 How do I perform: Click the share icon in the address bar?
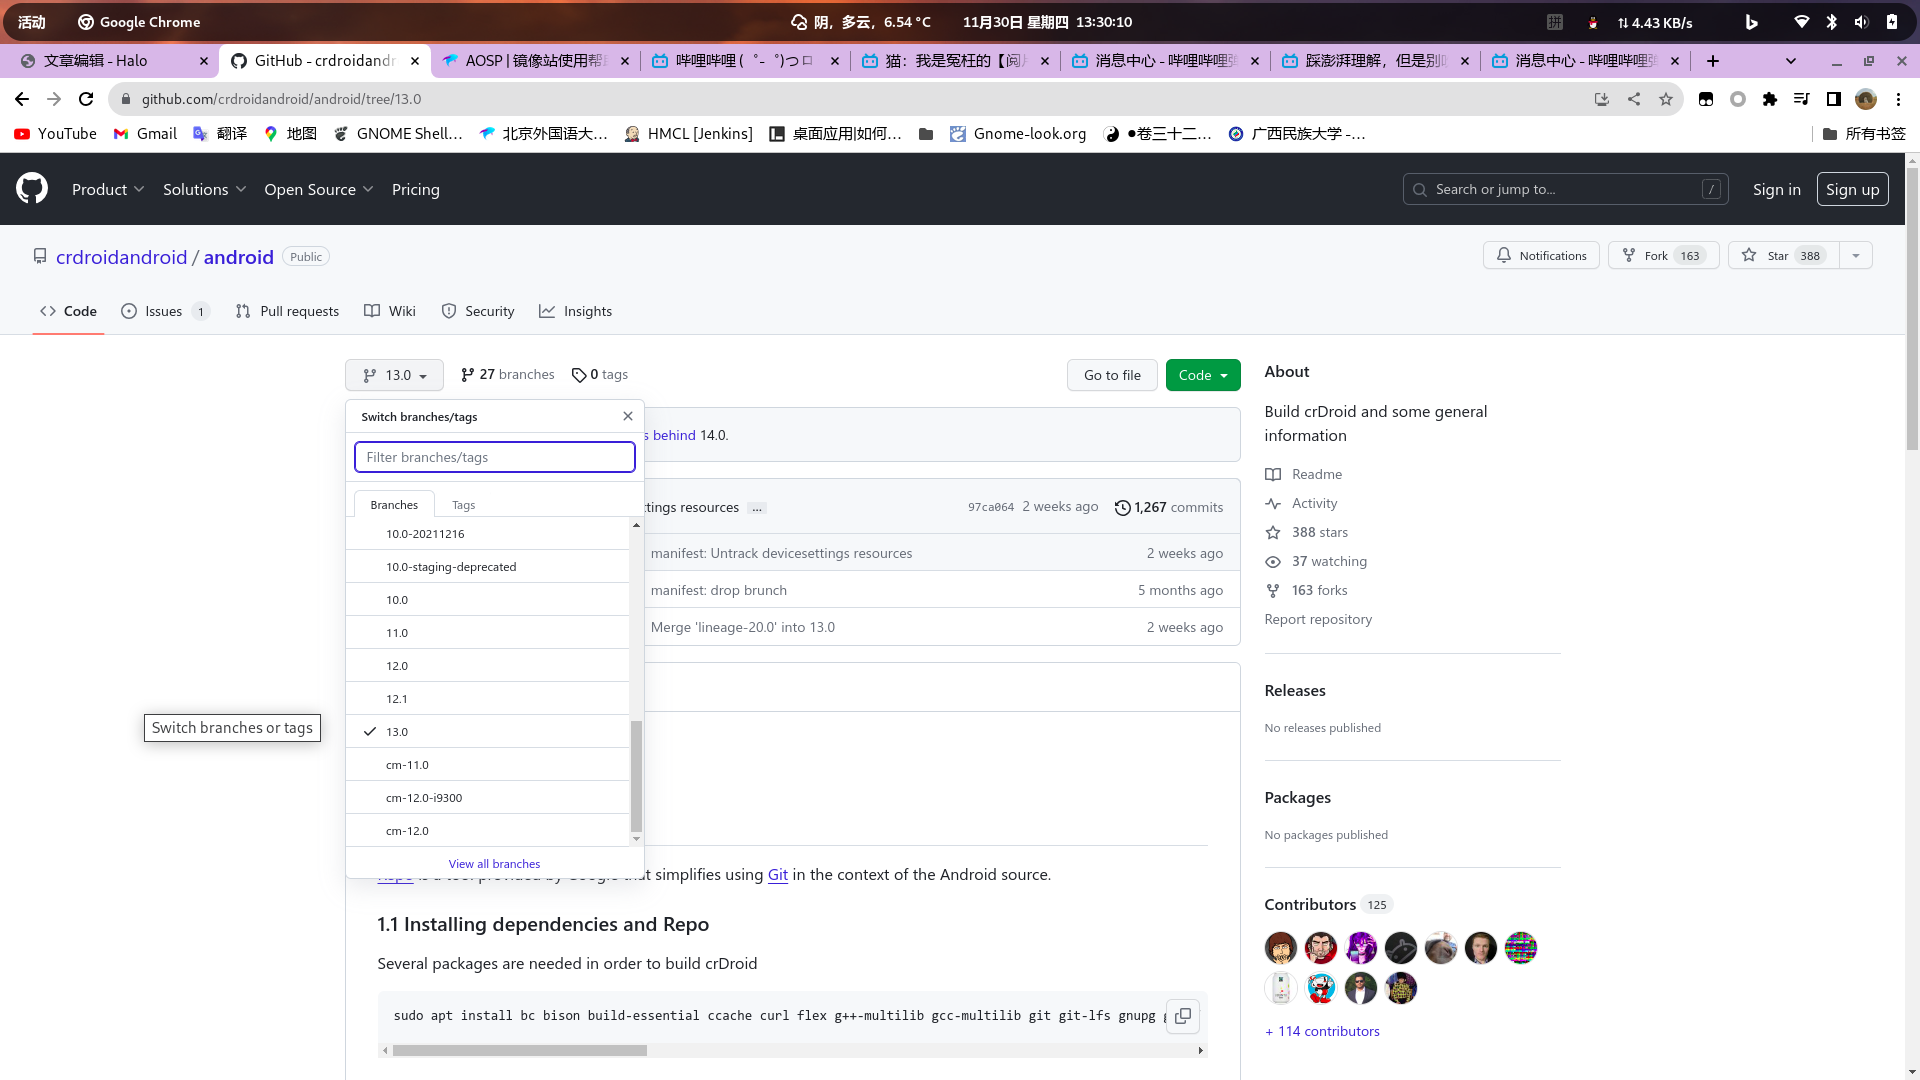click(x=1634, y=99)
